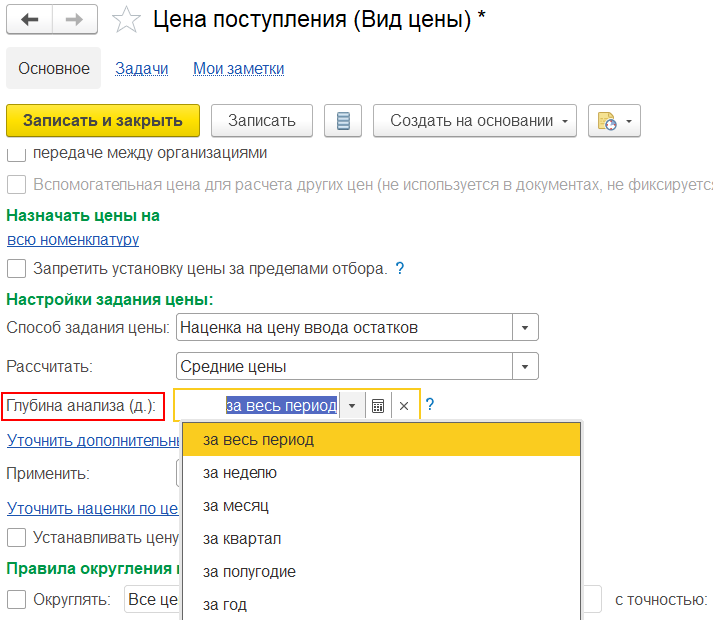The width and height of the screenshot is (713, 620).
Task: Expand the Способ задания цены dropdown
Action: point(525,328)
